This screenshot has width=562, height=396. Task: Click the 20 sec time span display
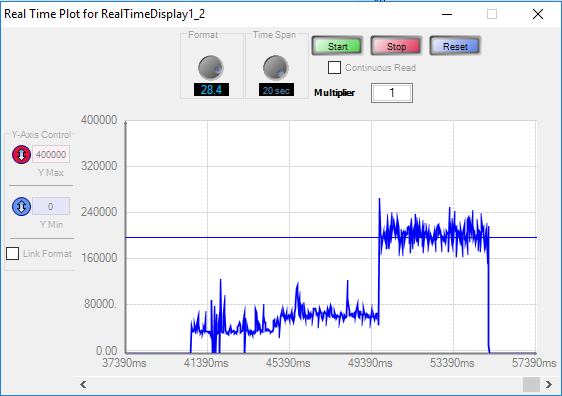tap(276, 90)
